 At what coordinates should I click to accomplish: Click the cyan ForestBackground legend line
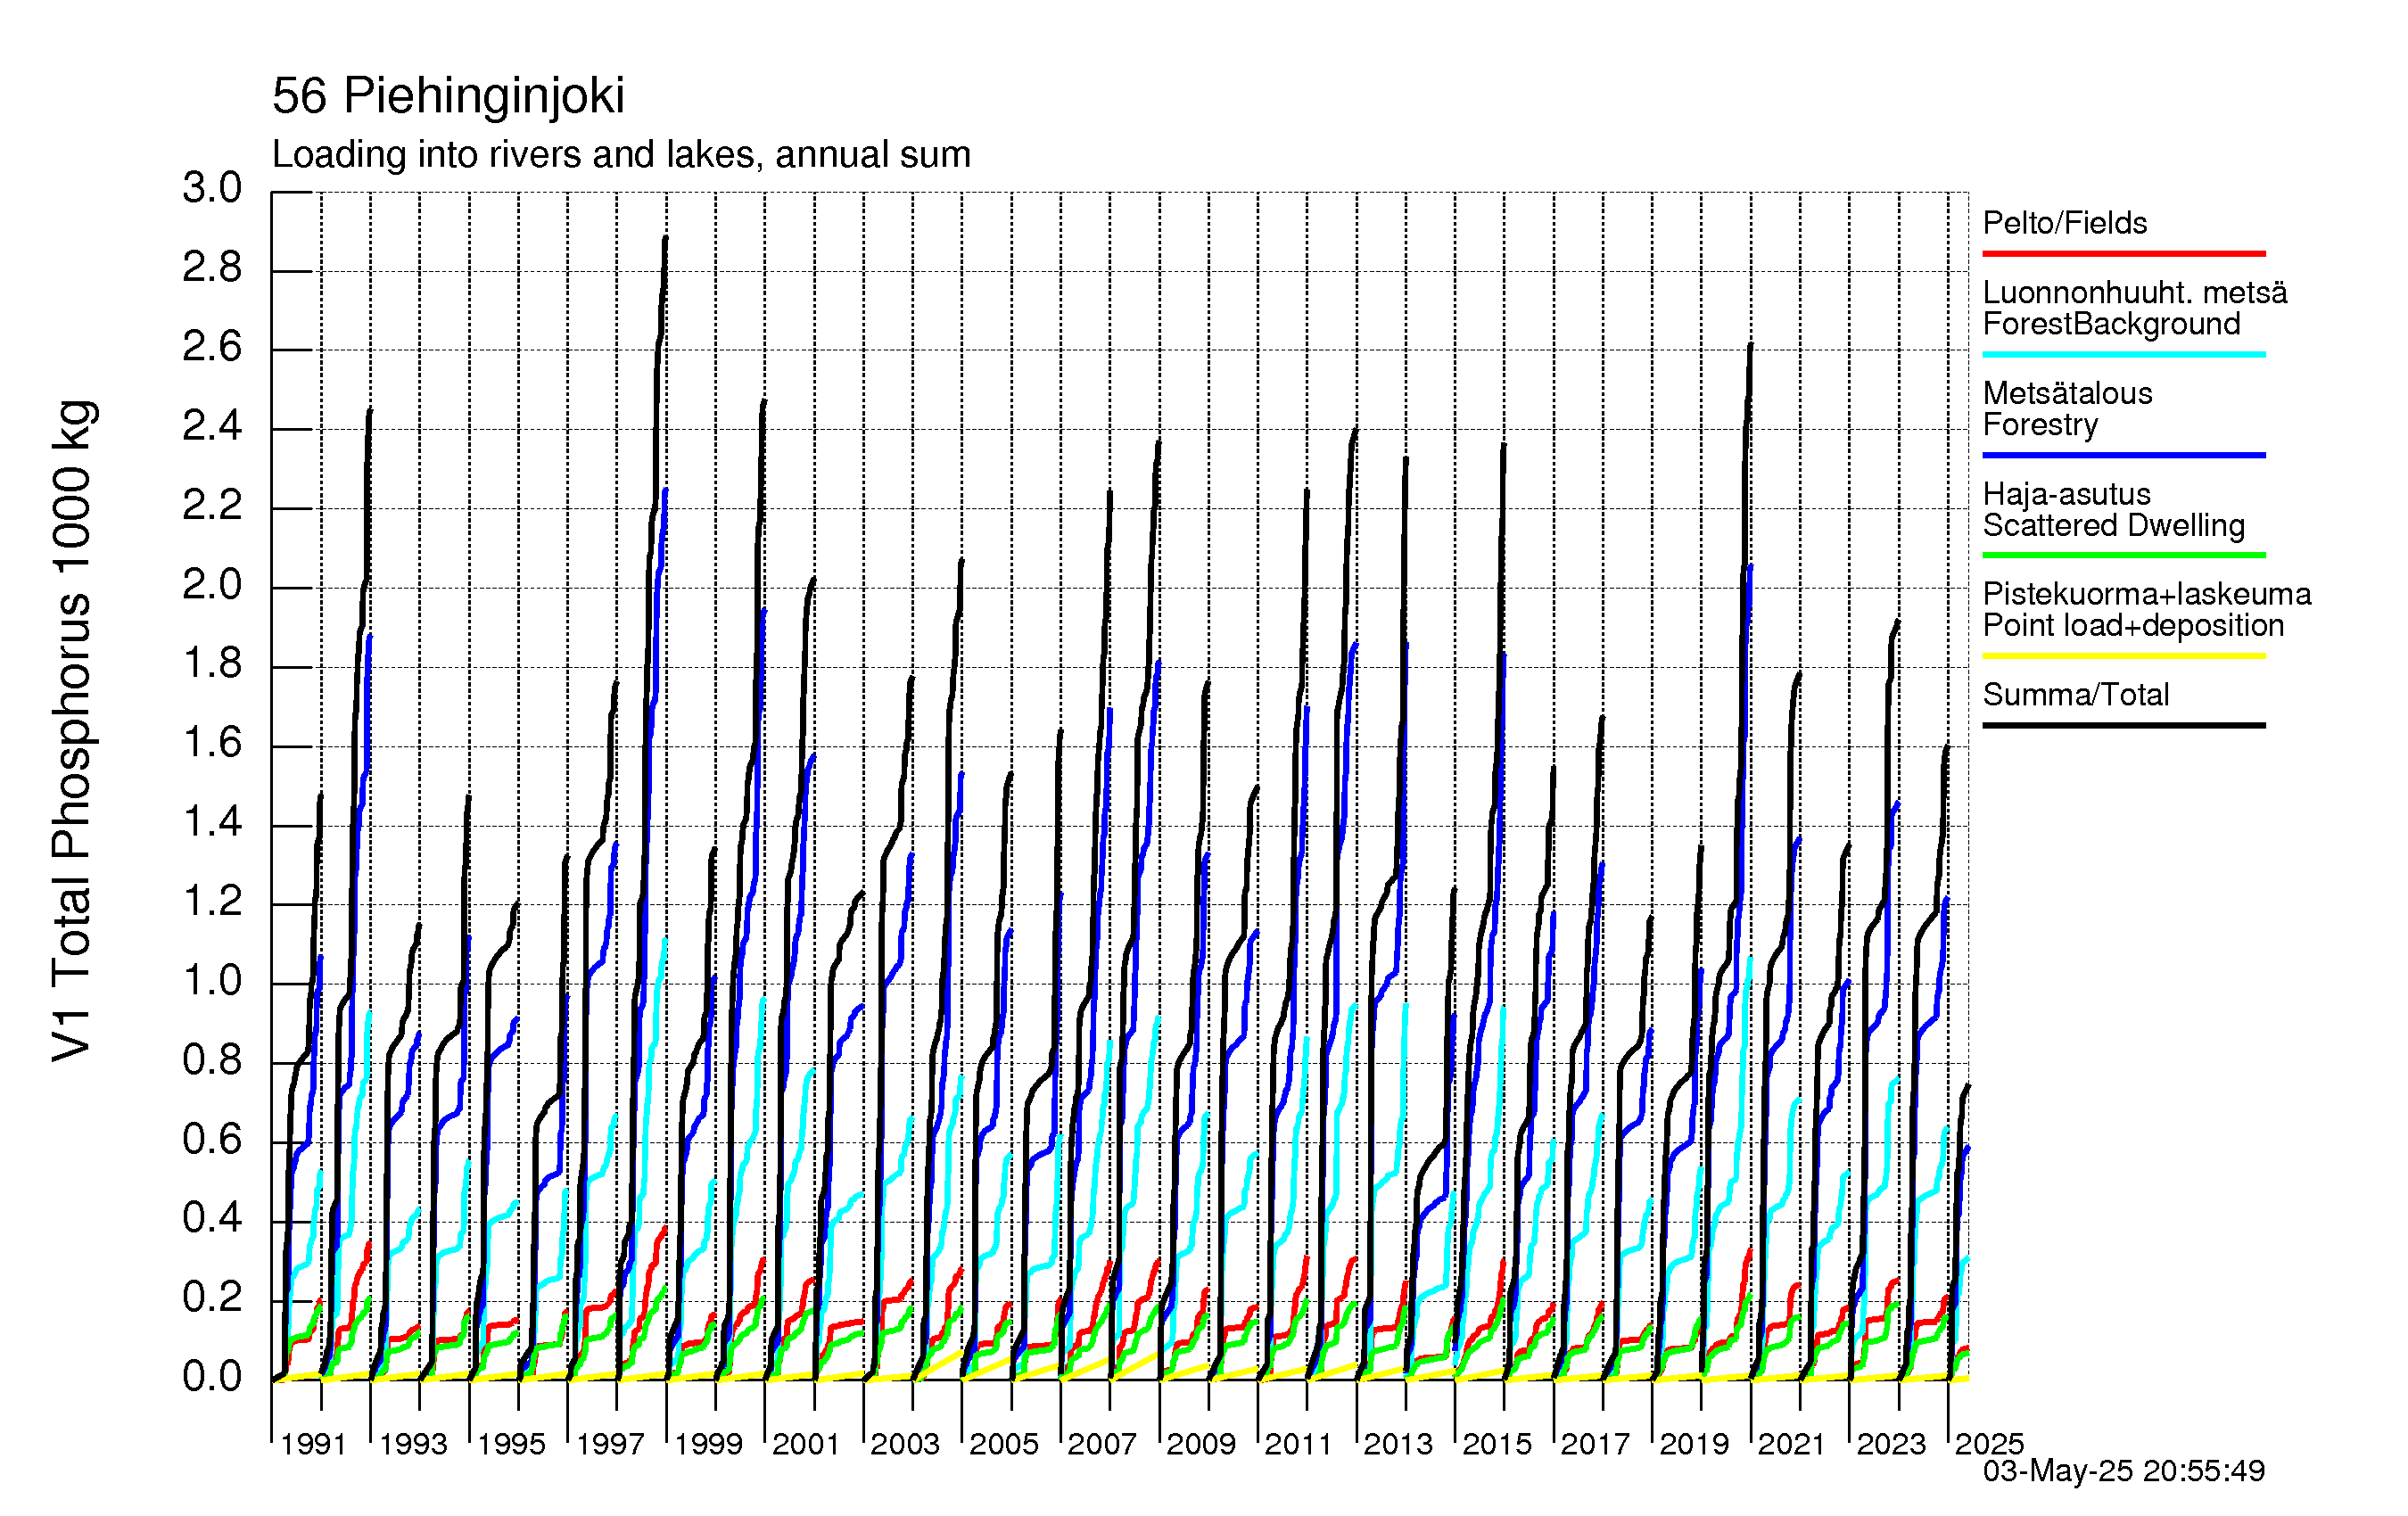[x=2123, y=354]
